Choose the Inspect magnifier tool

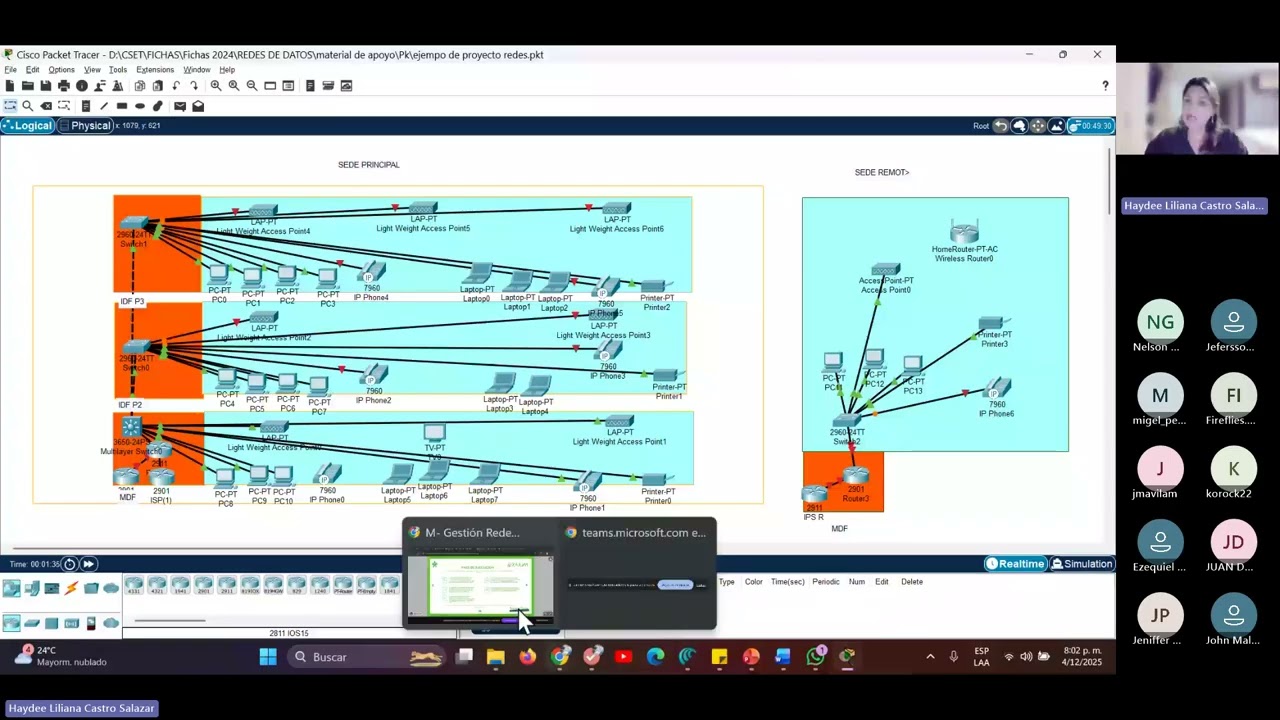click(28, 106)
